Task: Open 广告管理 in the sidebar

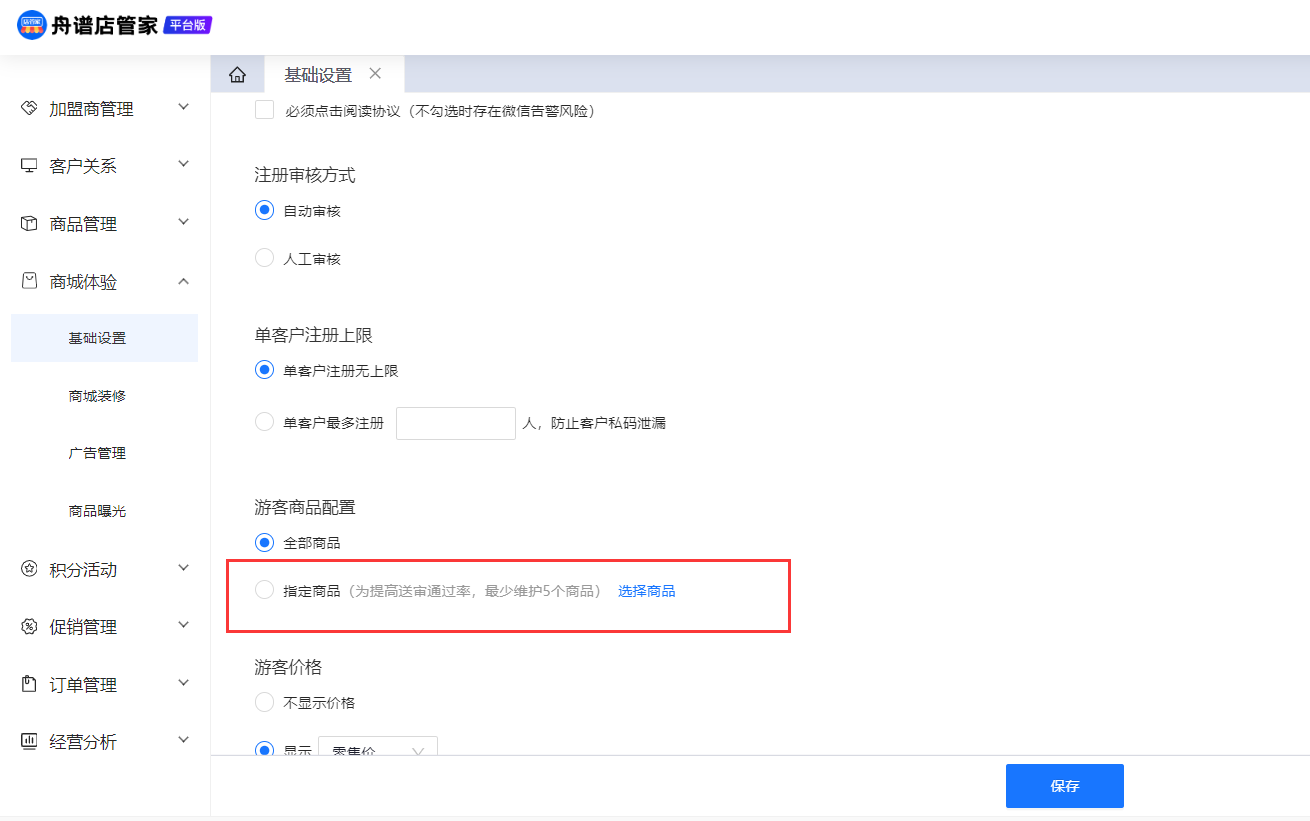Action: pos(97,453)
